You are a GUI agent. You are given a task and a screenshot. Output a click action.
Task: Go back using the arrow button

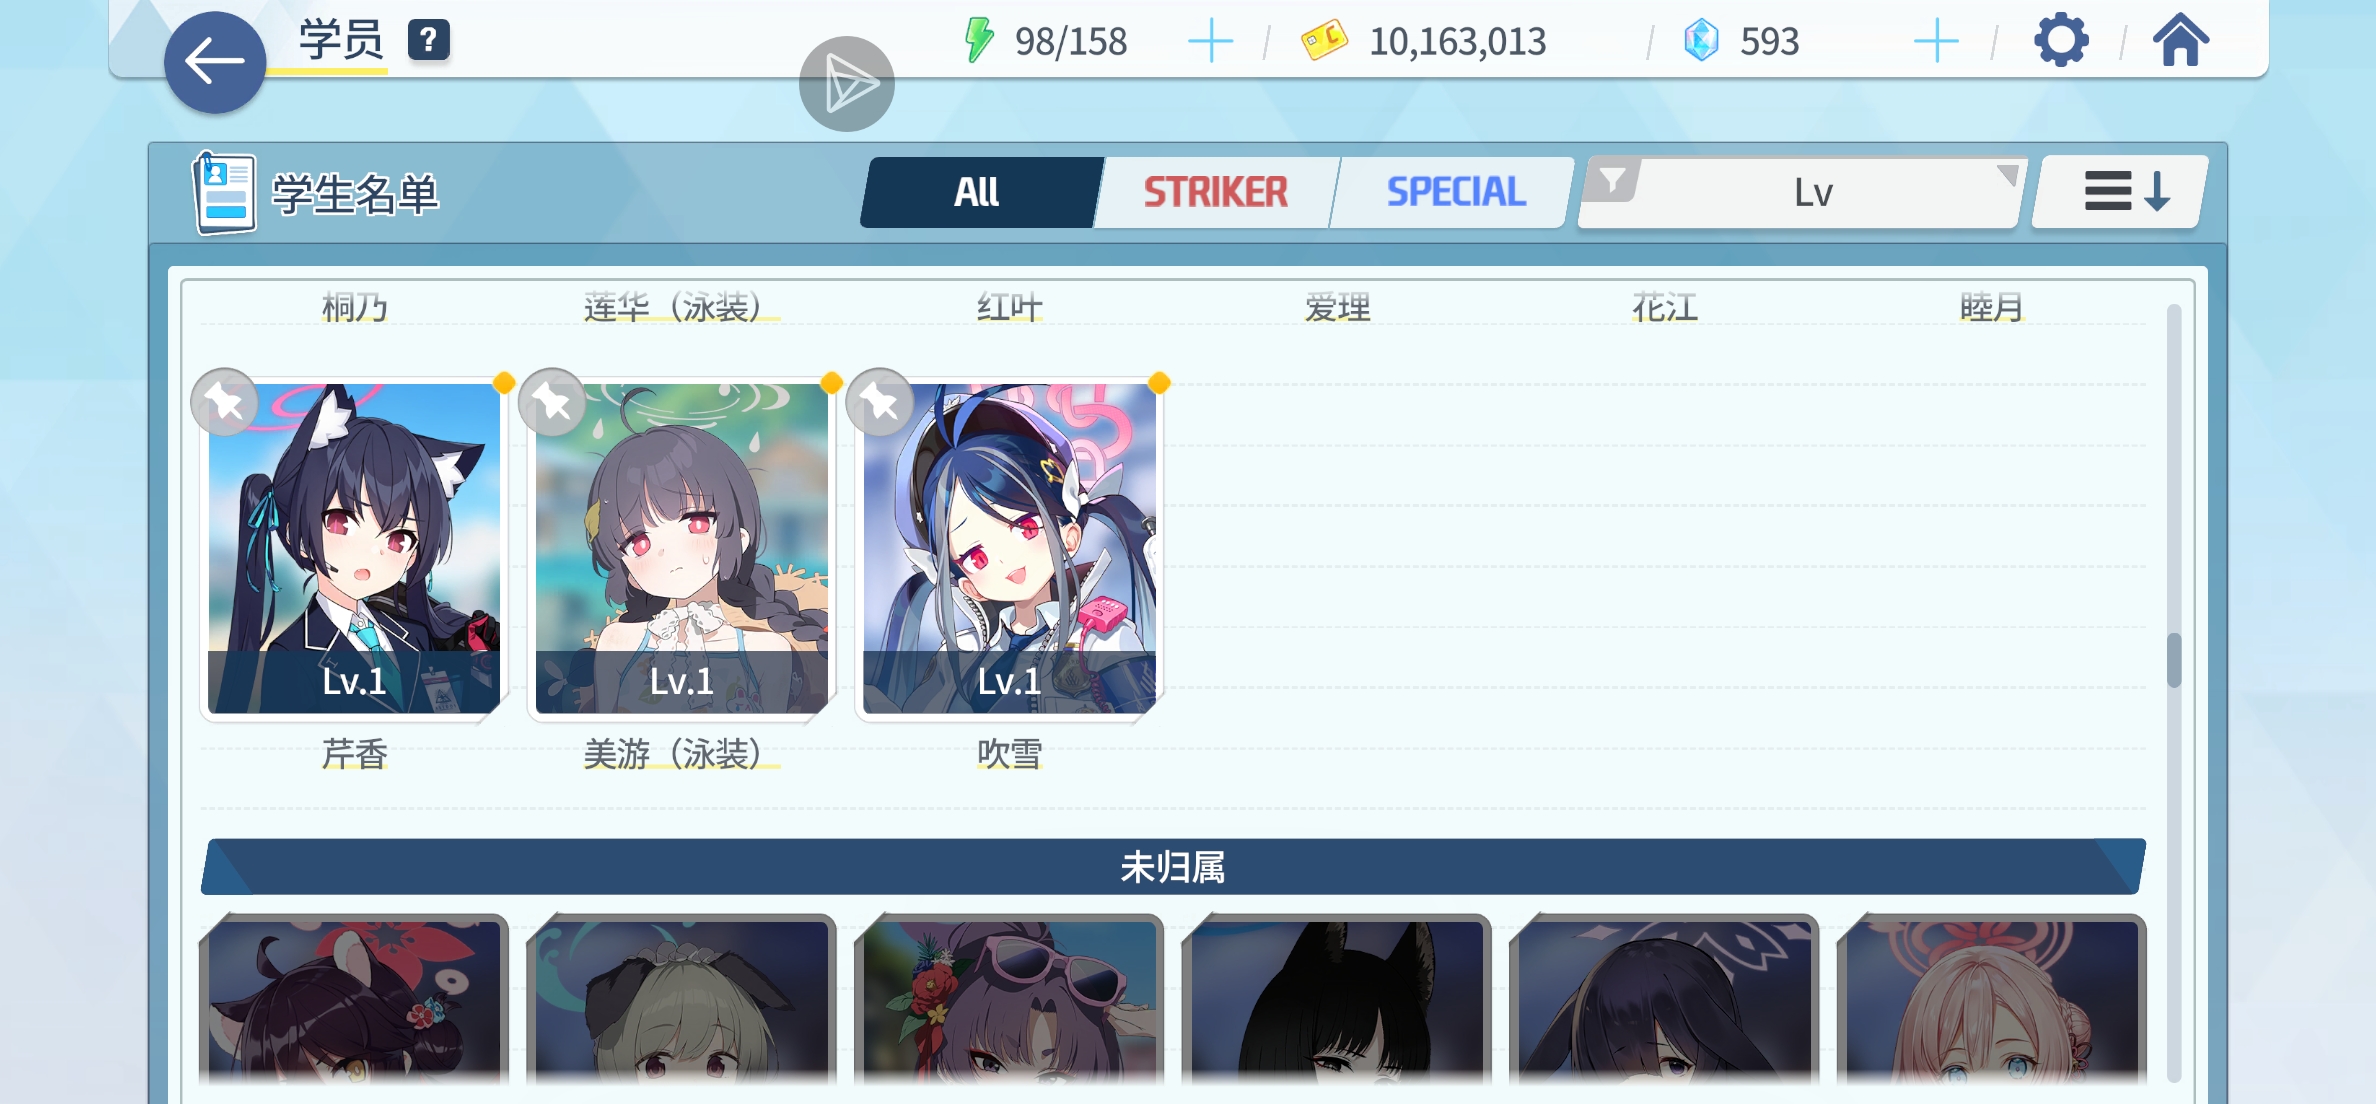215,62
